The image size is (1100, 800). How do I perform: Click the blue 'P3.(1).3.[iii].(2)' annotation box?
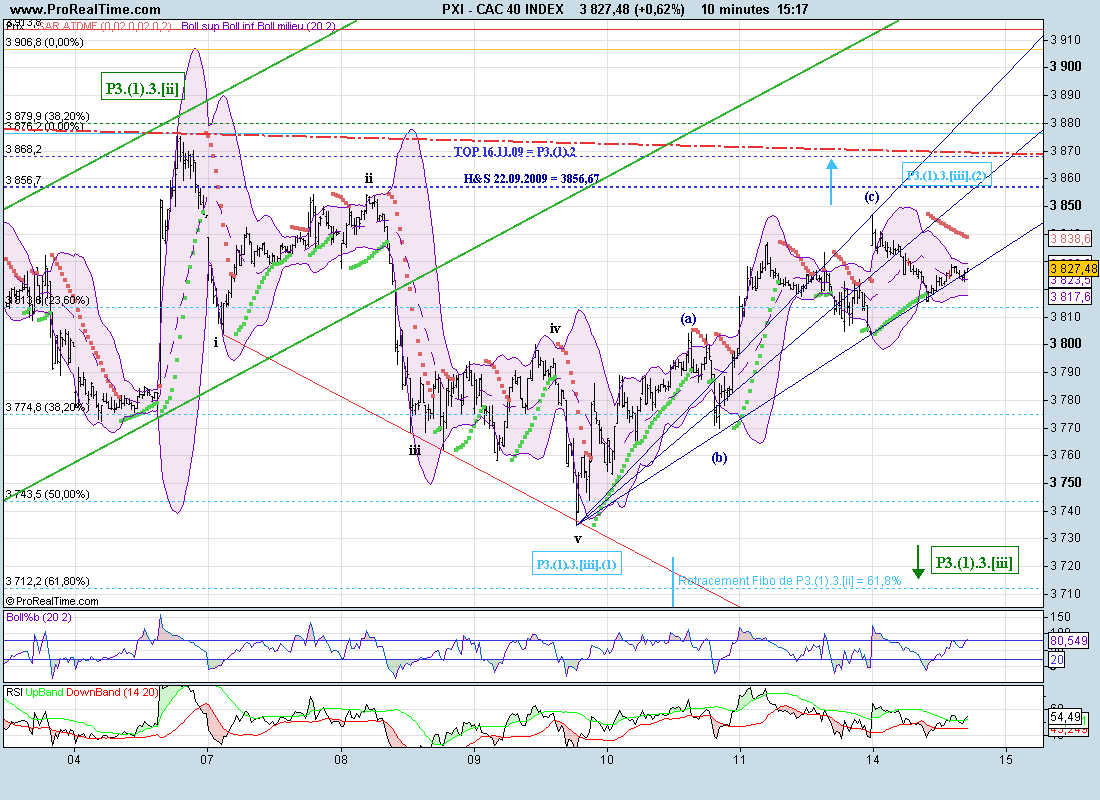[x=946, y=175]
